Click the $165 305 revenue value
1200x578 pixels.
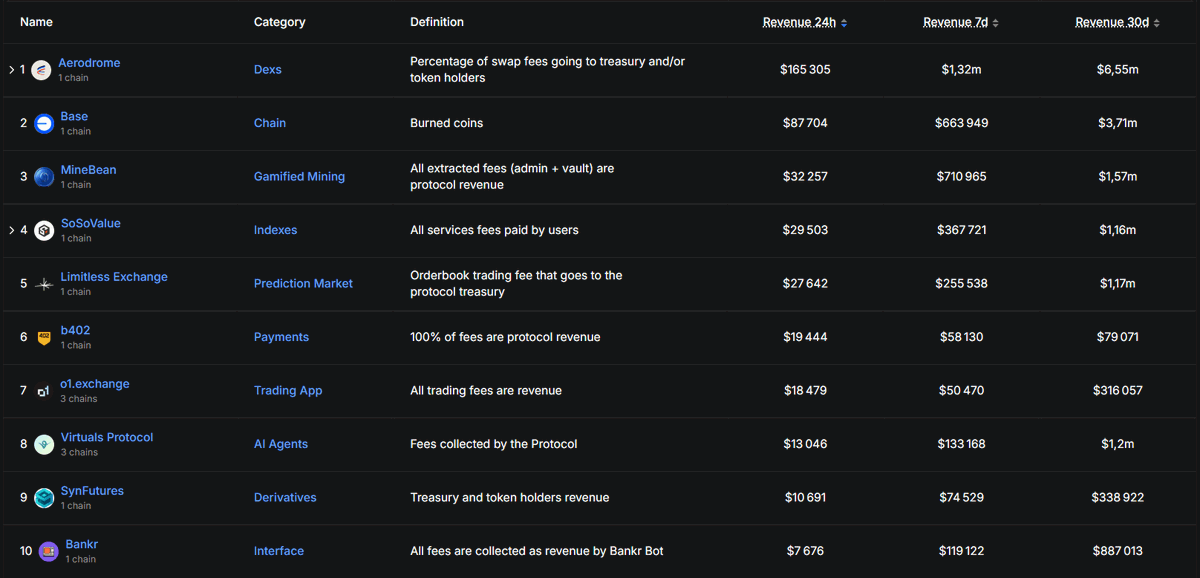pos(805,70)
